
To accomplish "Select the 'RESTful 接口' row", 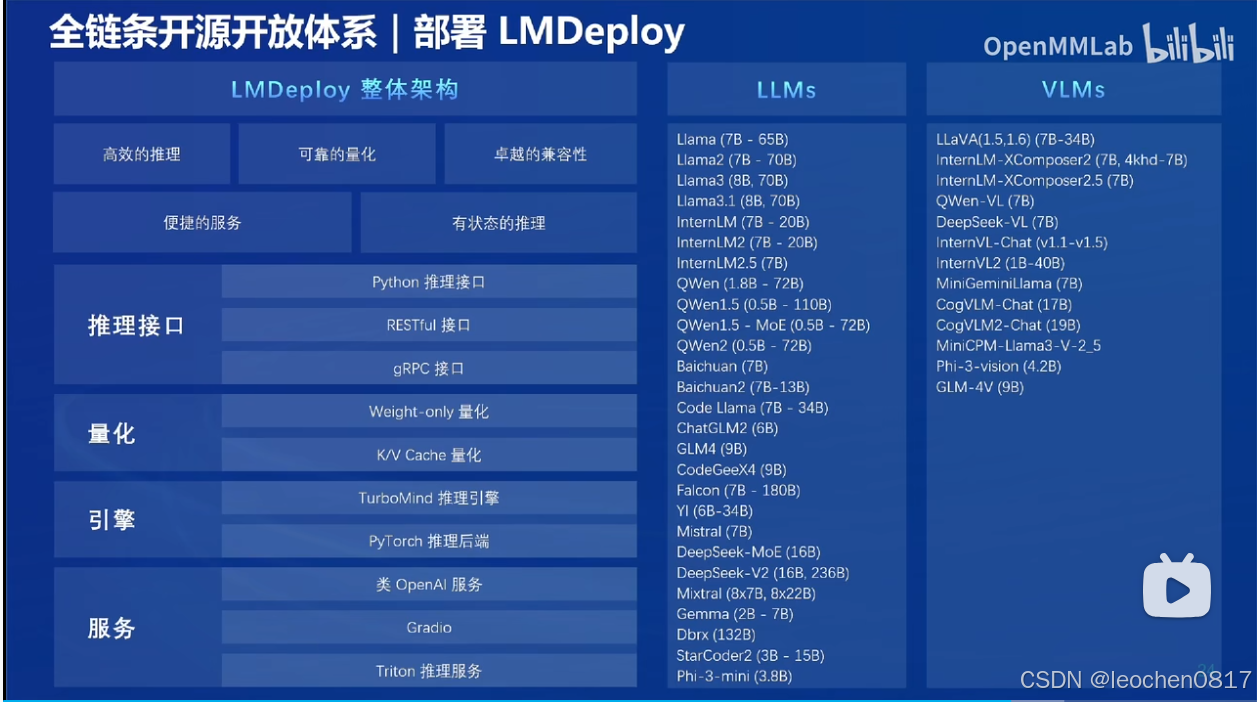I will pyautogui.click(x=429, y=325).
